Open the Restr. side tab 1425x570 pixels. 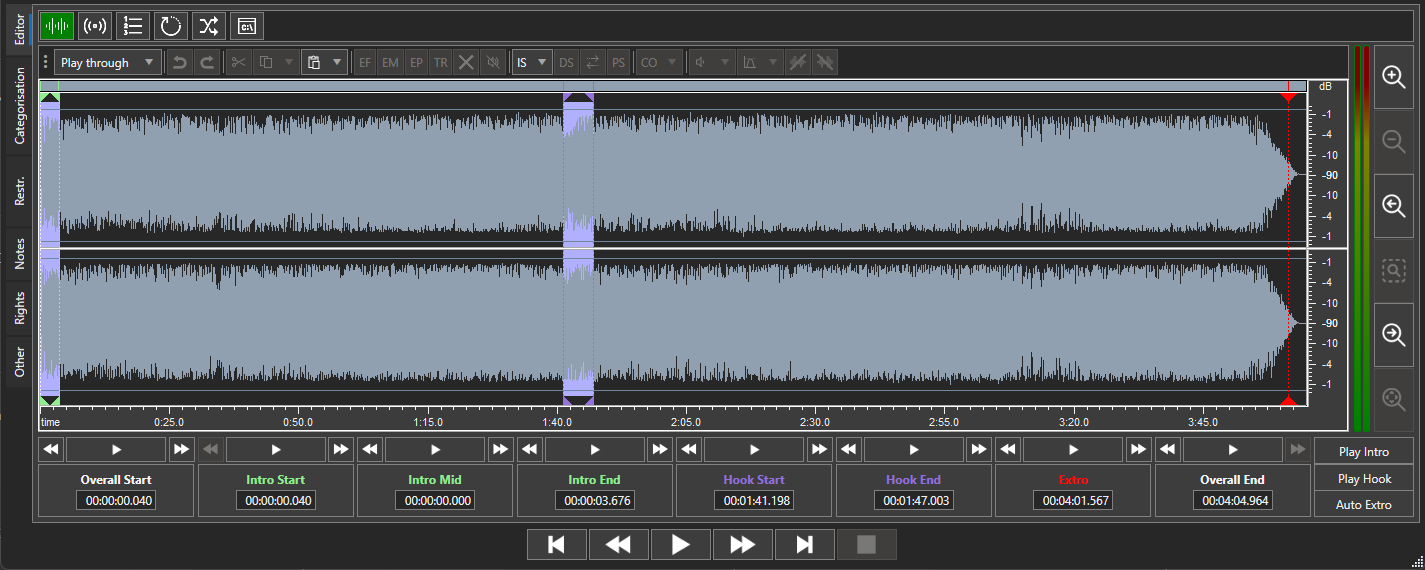19,190
